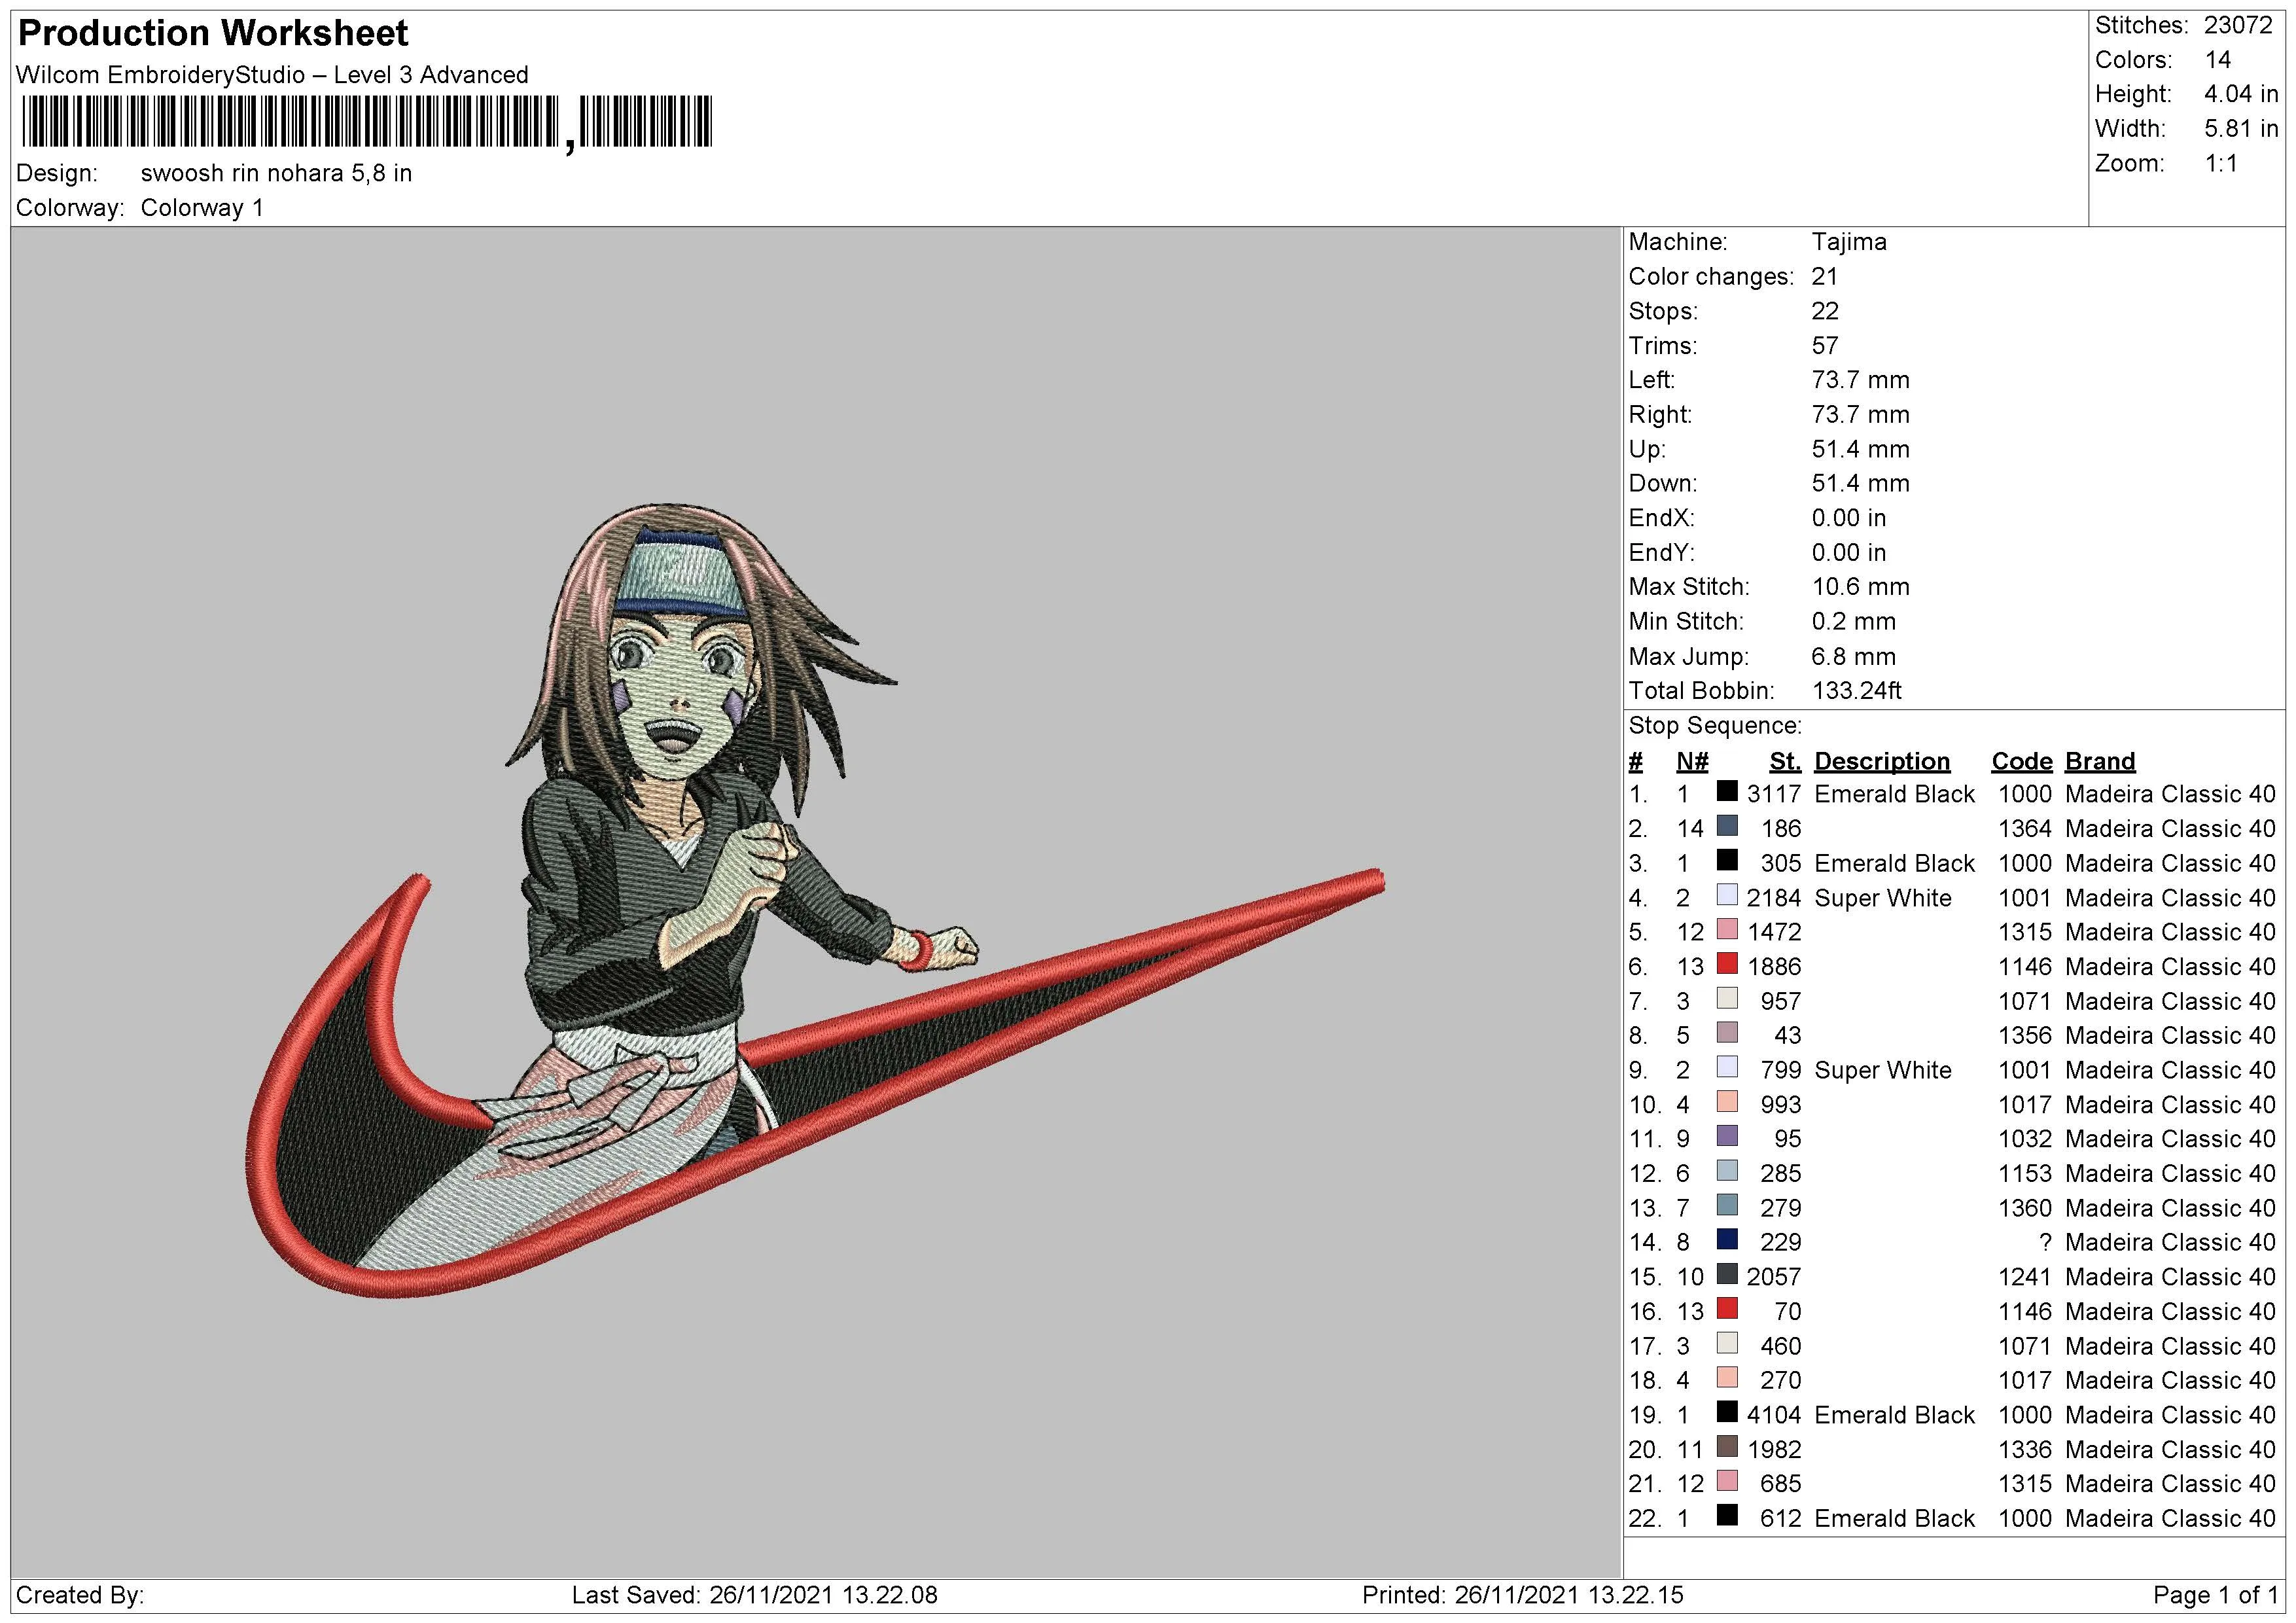Click the "Production Worksheet" title
The height and width of the screenshot is (1623, 2296).
(213, 33)
